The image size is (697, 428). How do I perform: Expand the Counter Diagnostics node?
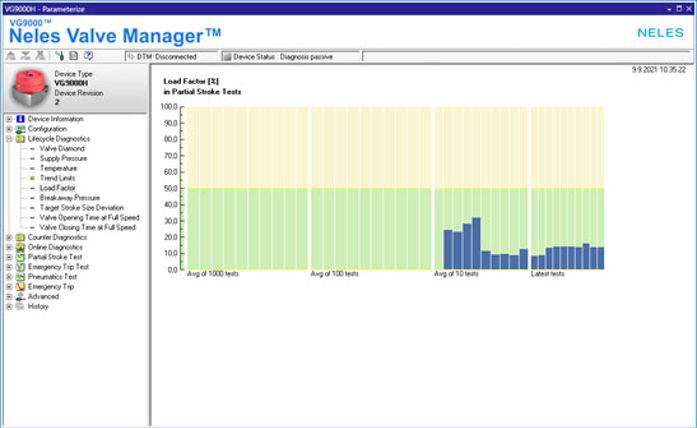click(9, 237)
